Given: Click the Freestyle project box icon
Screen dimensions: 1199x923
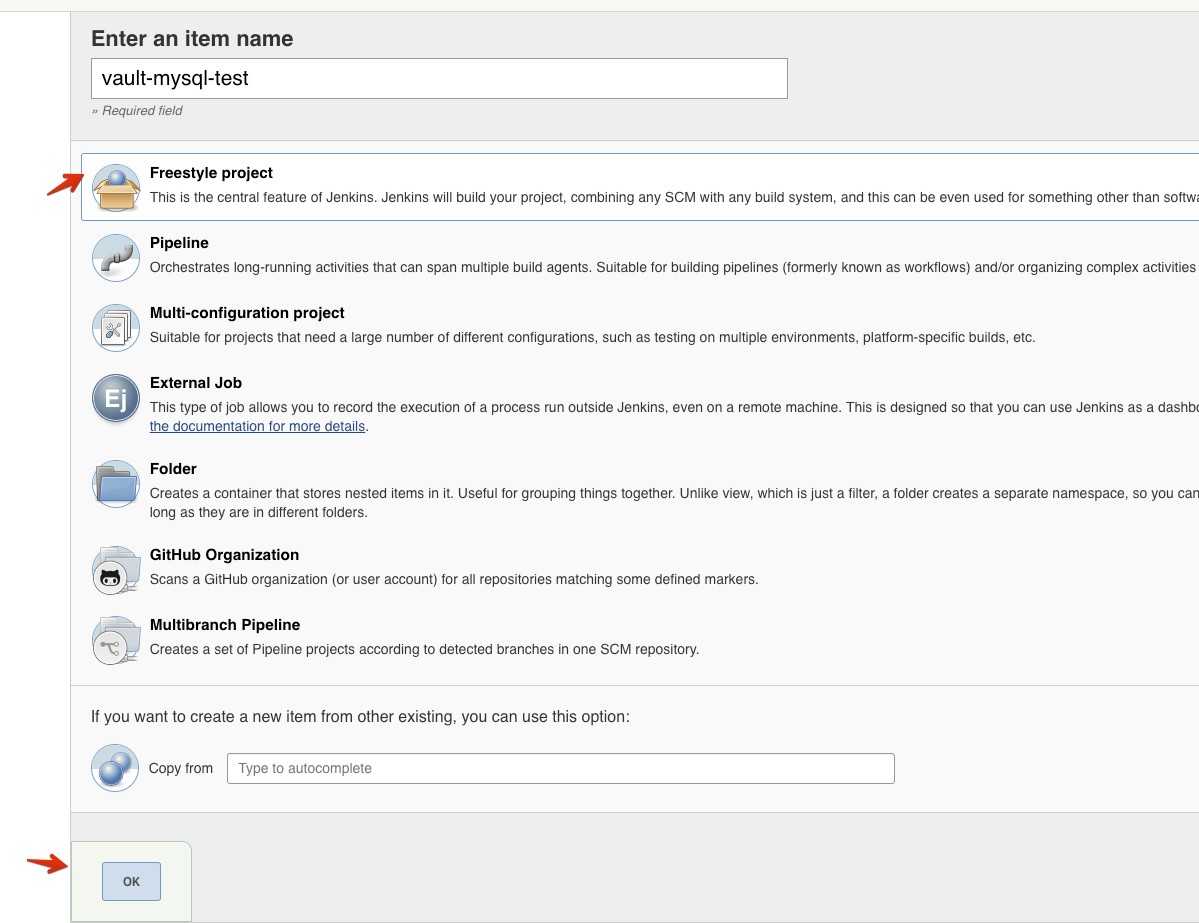Looking at the screenshot, I should (x=116, y=187).
